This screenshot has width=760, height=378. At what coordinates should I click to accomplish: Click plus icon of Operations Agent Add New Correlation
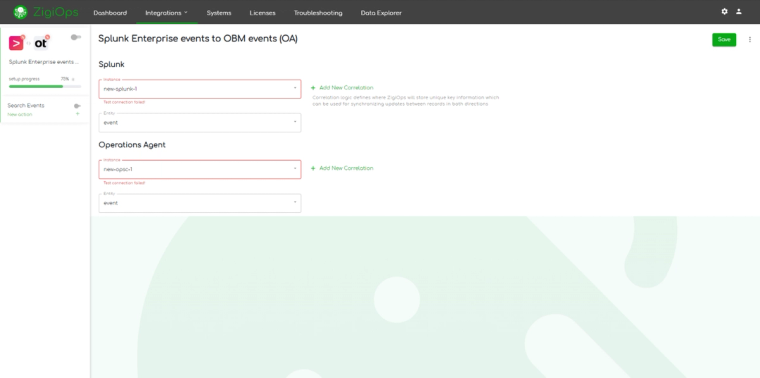313,168
